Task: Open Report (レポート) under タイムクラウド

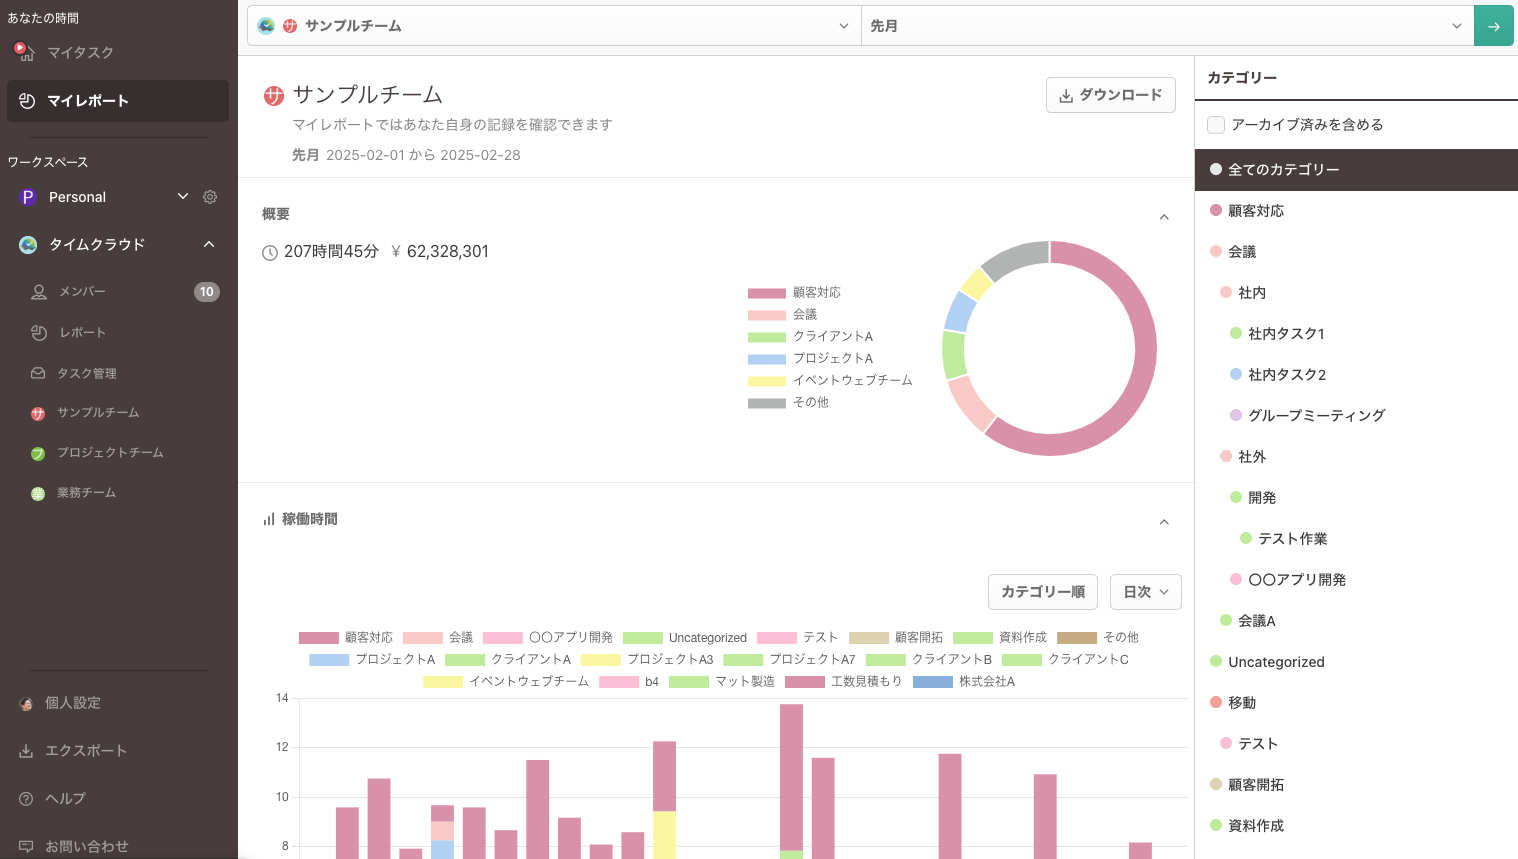Action: pyautogui.click(x=82, y=333)
